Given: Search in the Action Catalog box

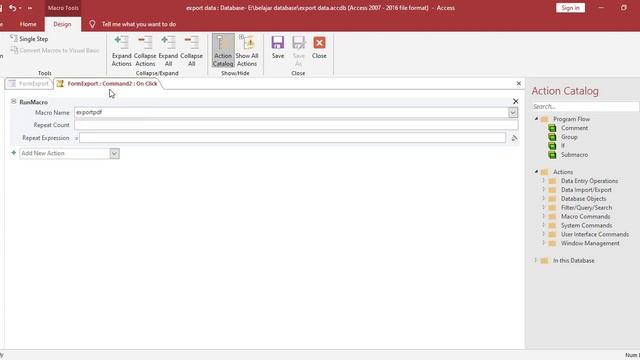Looking at the screenshot, I should [x=585, y=107].
